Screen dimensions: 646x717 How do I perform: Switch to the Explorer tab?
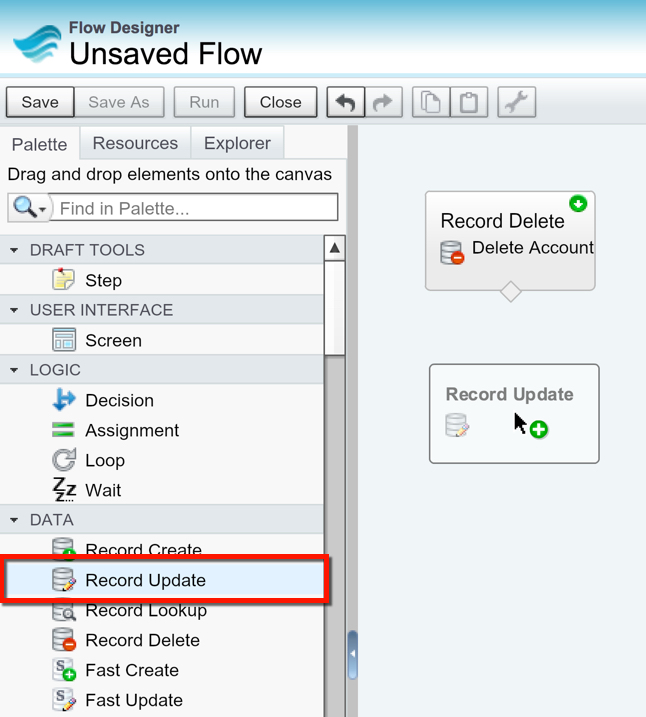point(237,144)
